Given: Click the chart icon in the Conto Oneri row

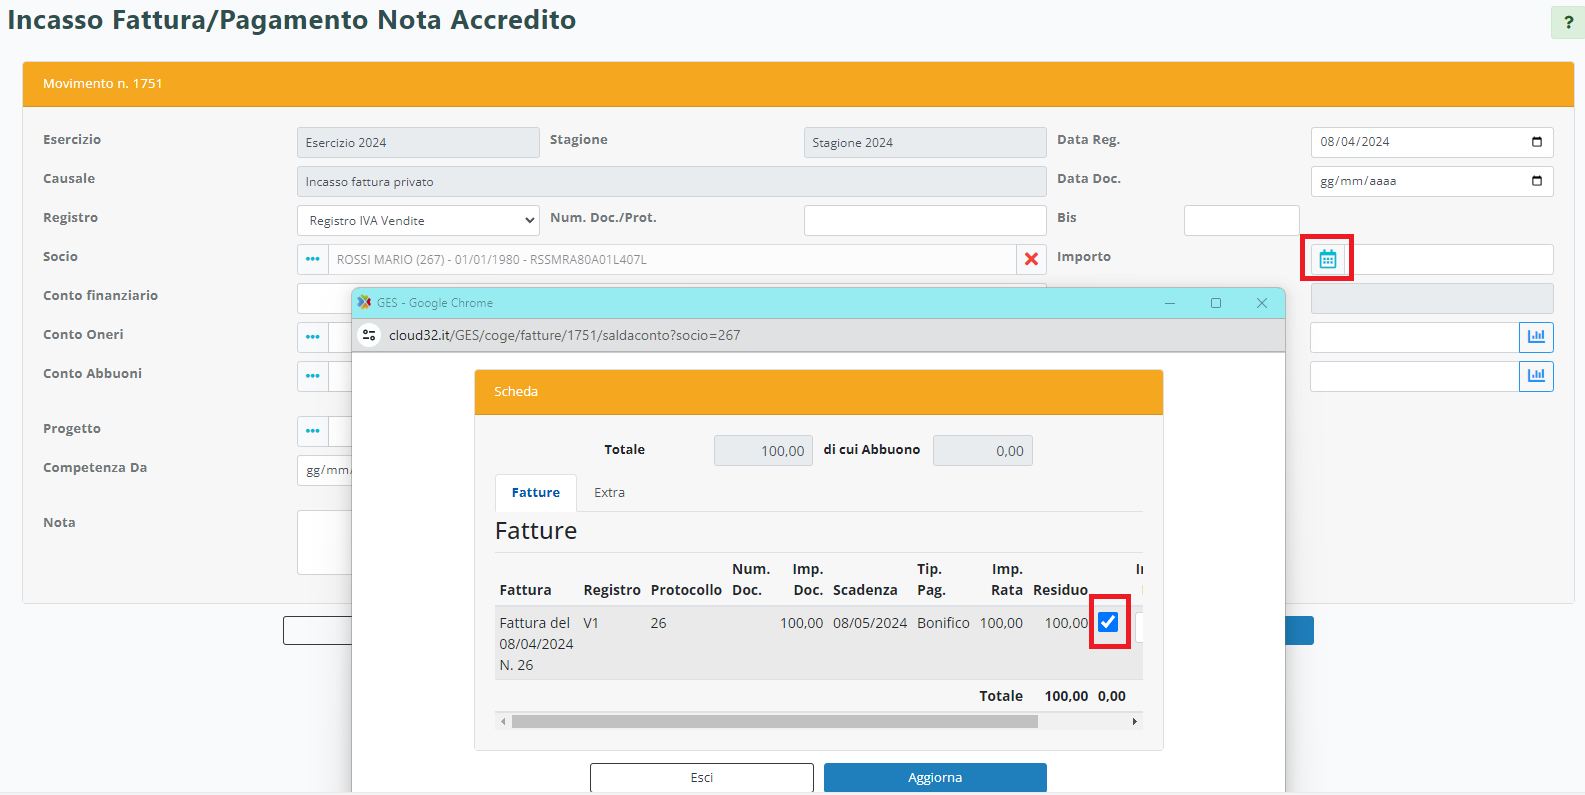Looking at the screenshot, I should 1536,337.
